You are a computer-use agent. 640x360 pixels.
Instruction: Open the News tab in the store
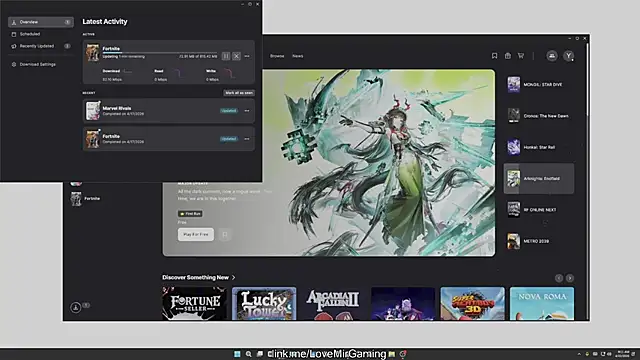tap(298, 56)
